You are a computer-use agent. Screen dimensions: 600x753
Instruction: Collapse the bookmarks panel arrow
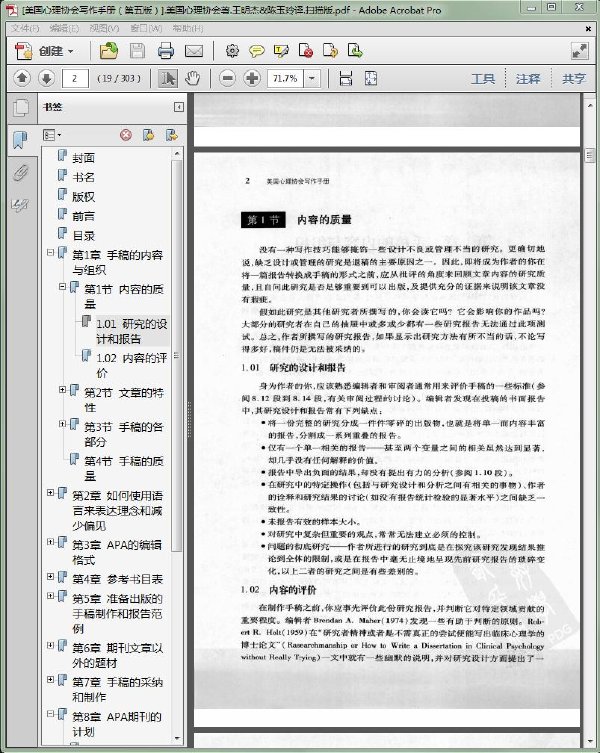(x=179, y=107)
